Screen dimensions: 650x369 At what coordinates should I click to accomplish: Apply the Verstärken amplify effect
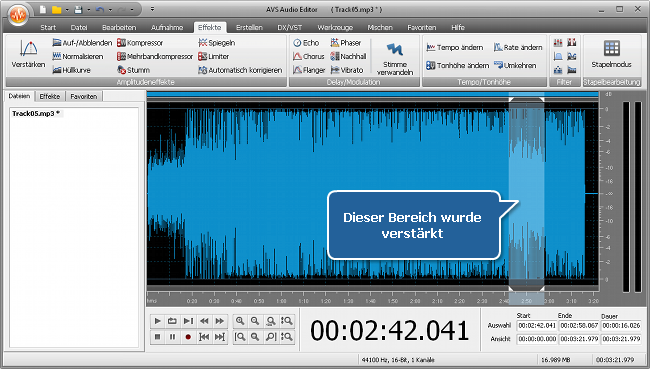28,54
